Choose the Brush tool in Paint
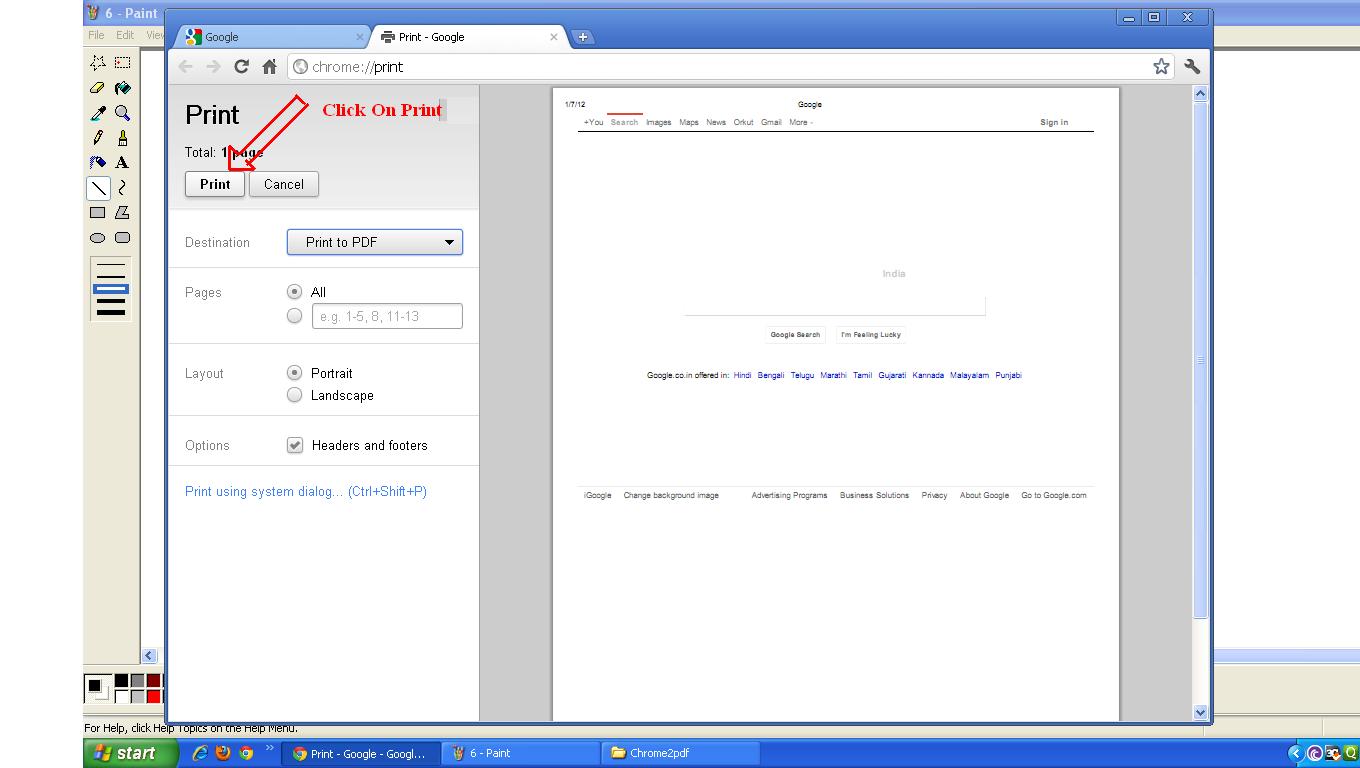 (122, 138)
